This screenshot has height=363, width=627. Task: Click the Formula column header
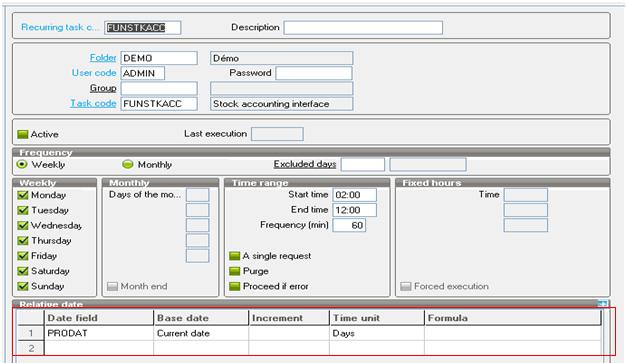click(513, 318)
